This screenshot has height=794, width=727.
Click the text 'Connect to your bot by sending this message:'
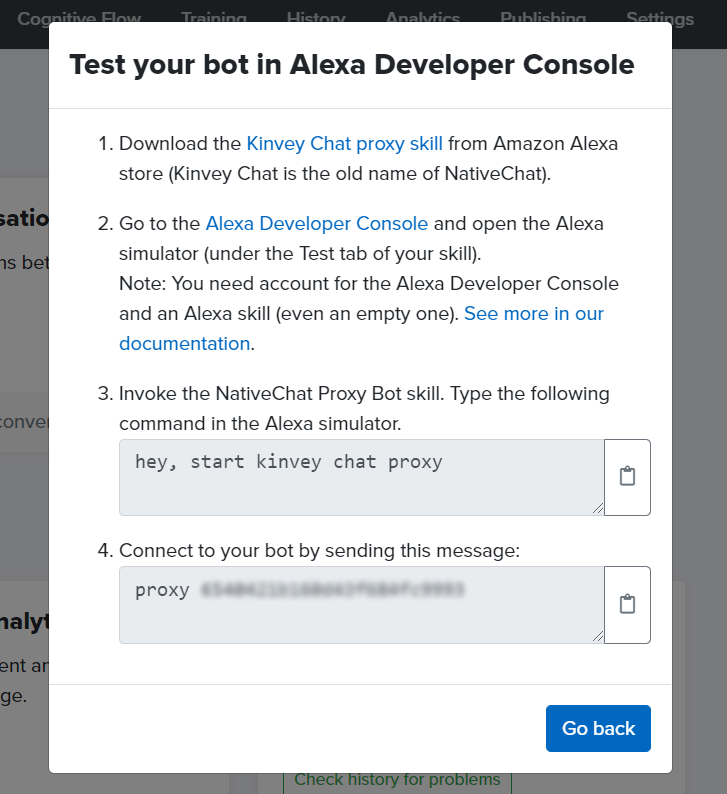point(319,550)
